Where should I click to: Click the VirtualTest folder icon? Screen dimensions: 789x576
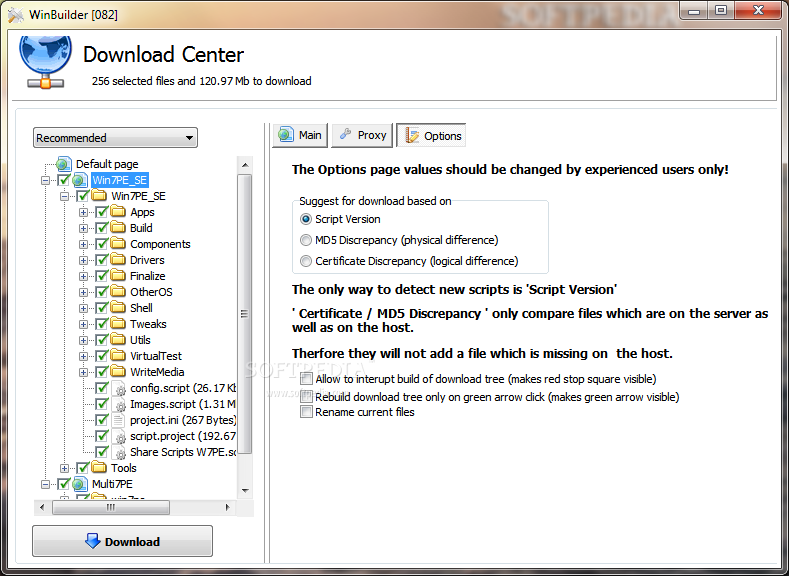[118, 356]
